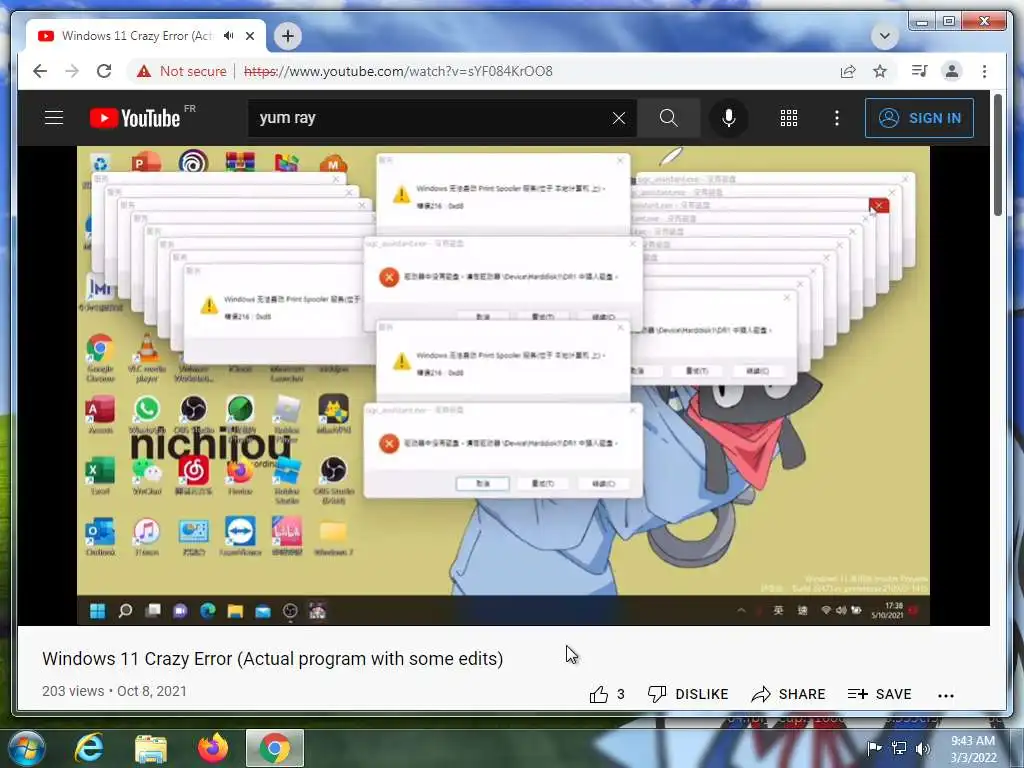The height and width of the screenshot is (768, 1024).
Task: Share this page via address bar icon
Action: (x=848, y=71)
